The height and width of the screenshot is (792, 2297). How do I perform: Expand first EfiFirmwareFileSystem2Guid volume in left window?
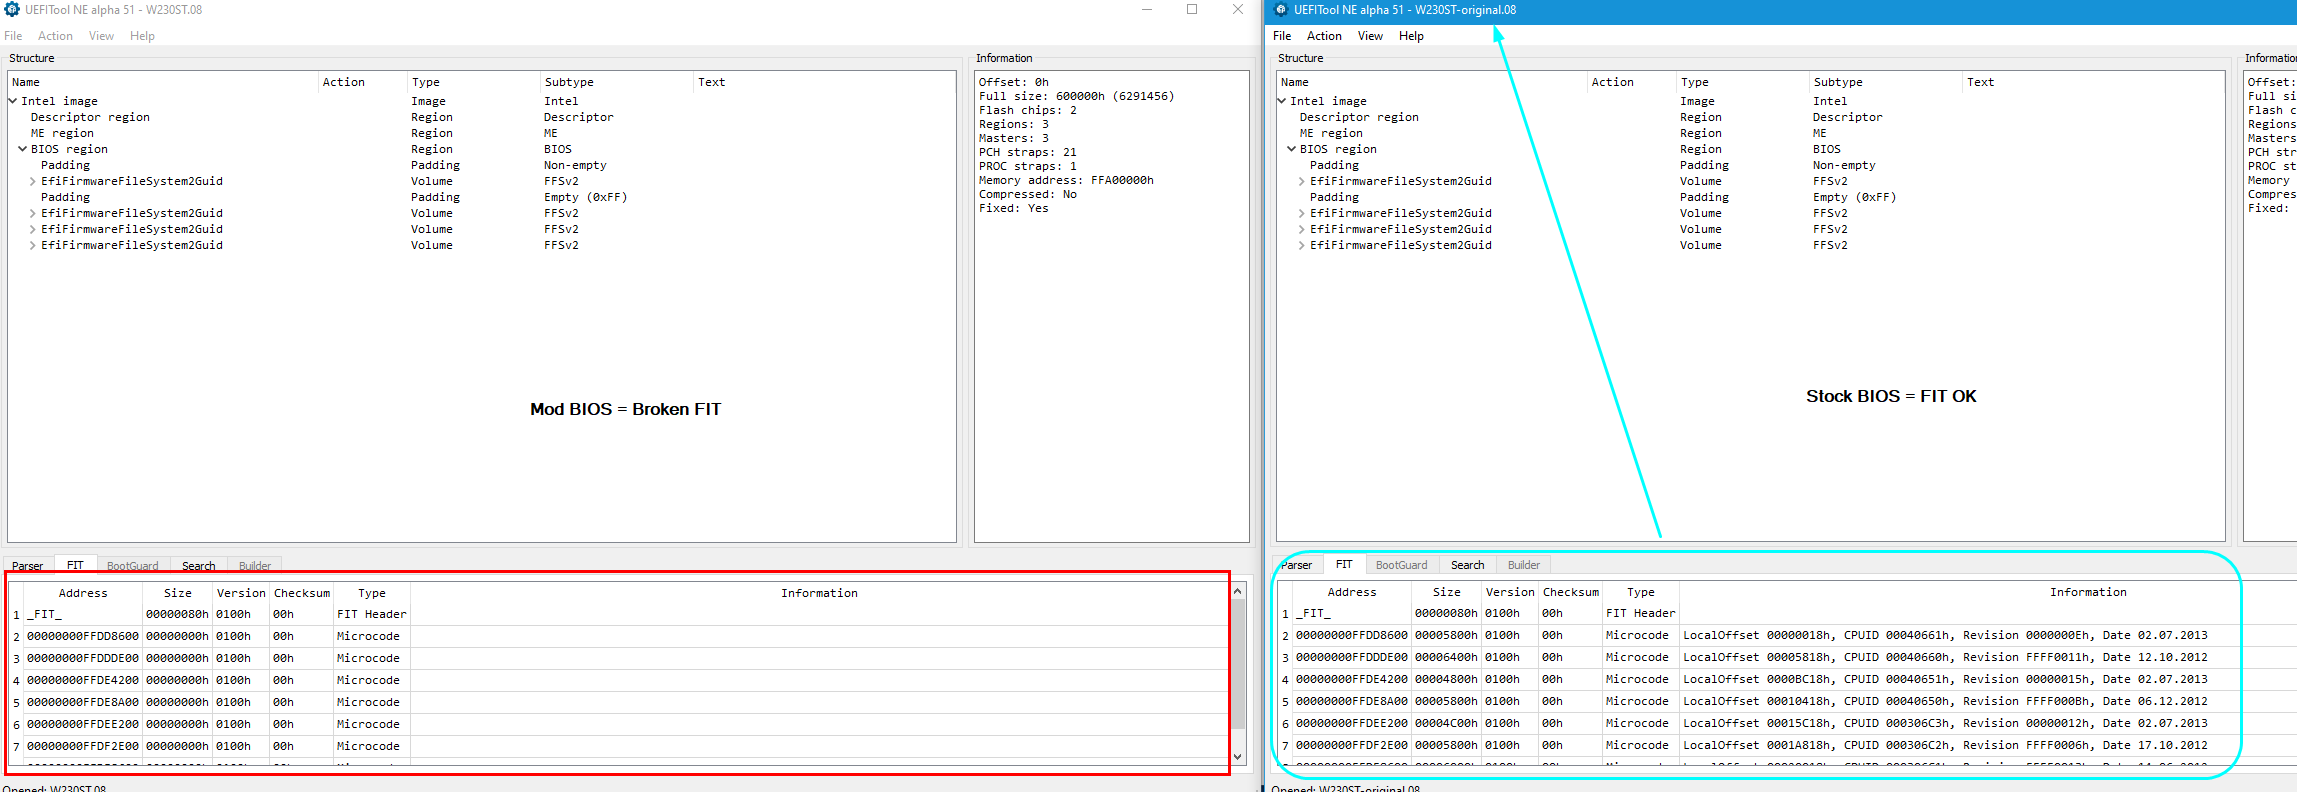click(x=33, y=181)
